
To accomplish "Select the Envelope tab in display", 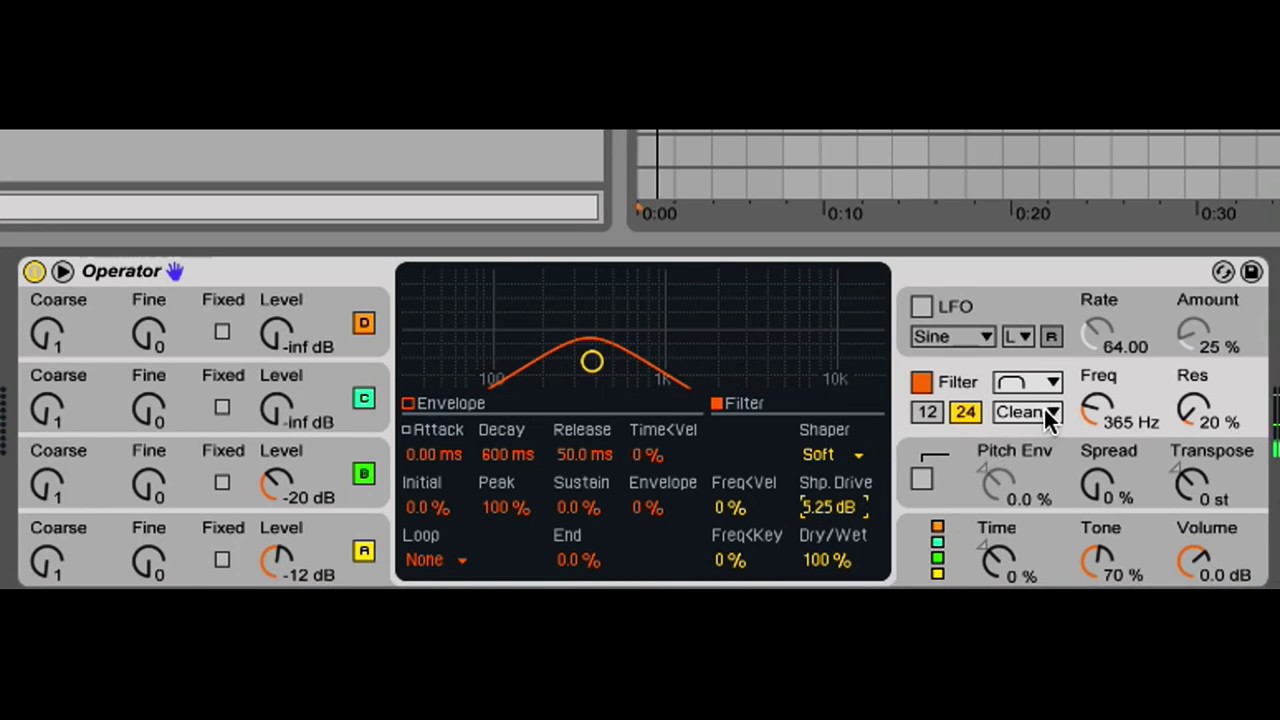I will coord(443,403).
